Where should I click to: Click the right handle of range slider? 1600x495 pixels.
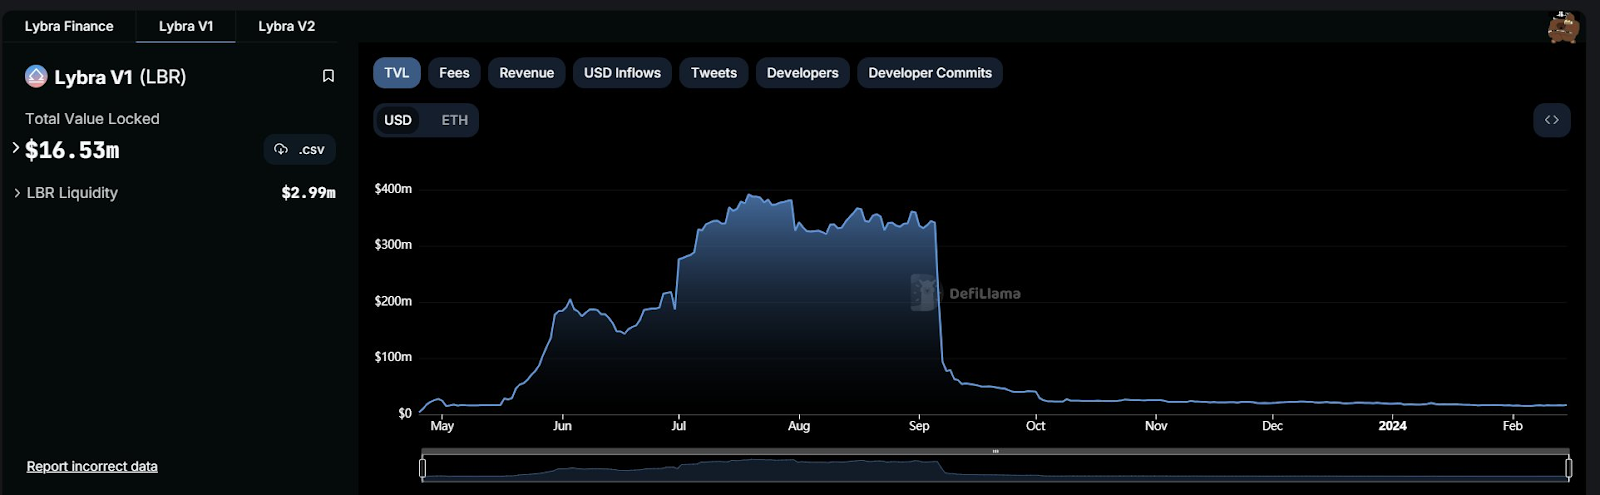[1568, 467]
